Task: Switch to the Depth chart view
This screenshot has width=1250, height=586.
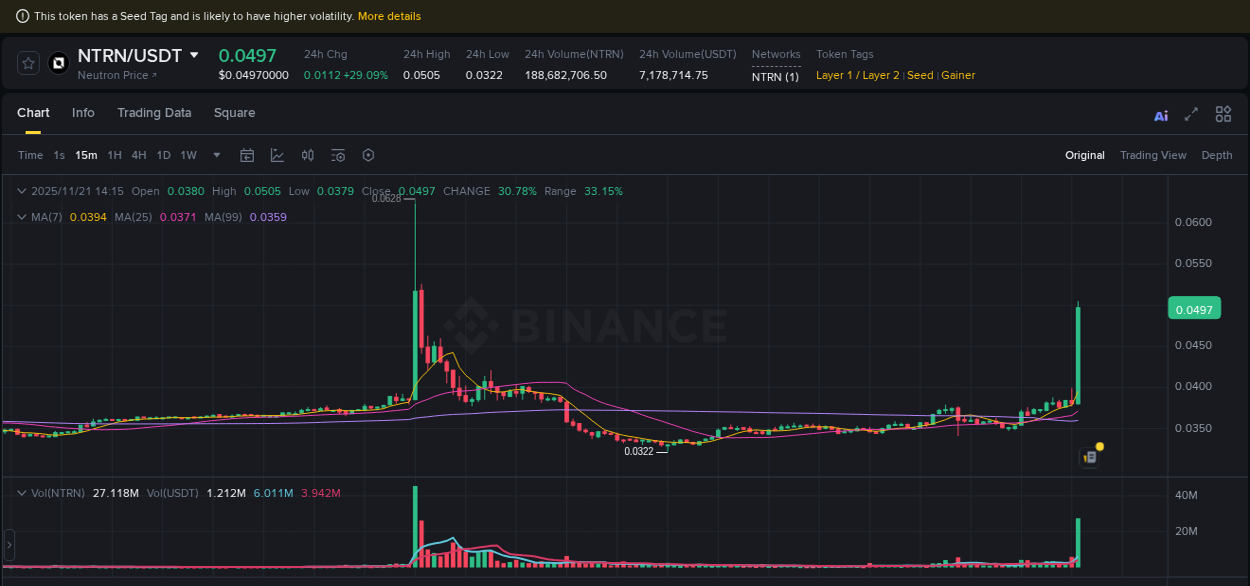Action: (x=1217, y=155)
